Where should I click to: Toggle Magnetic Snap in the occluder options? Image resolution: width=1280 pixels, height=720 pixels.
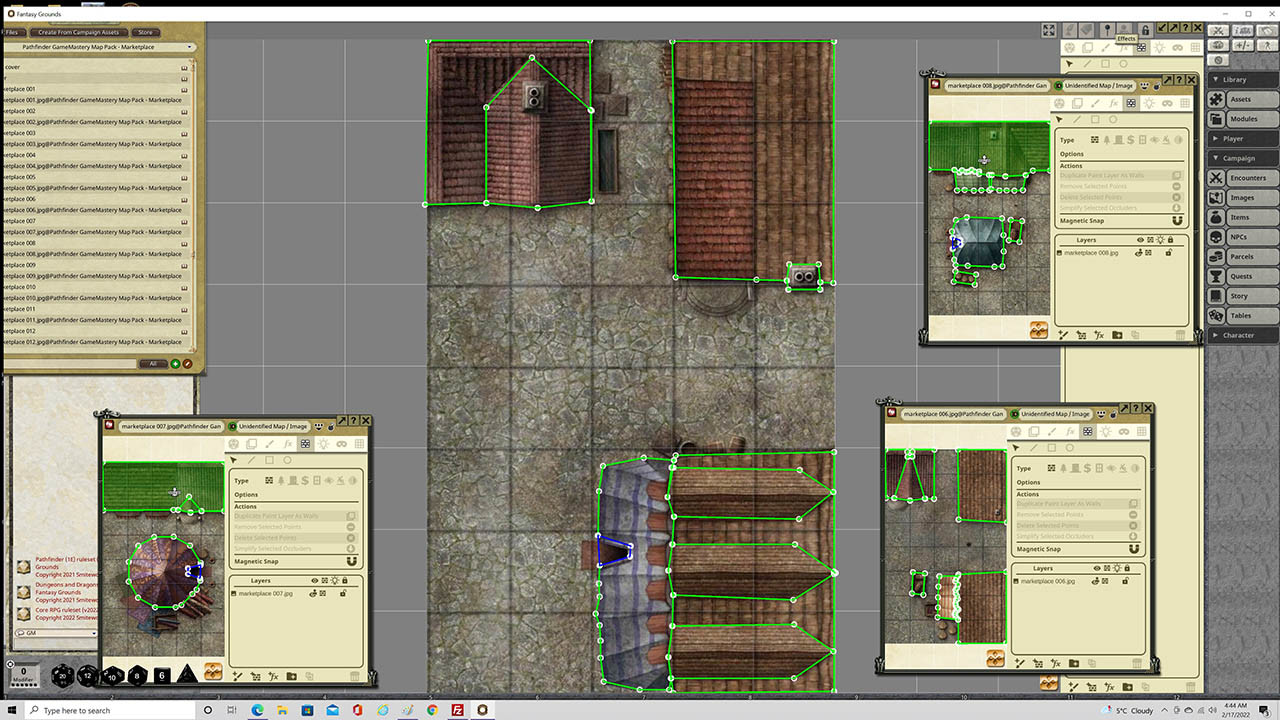click(x=353, y=561)
